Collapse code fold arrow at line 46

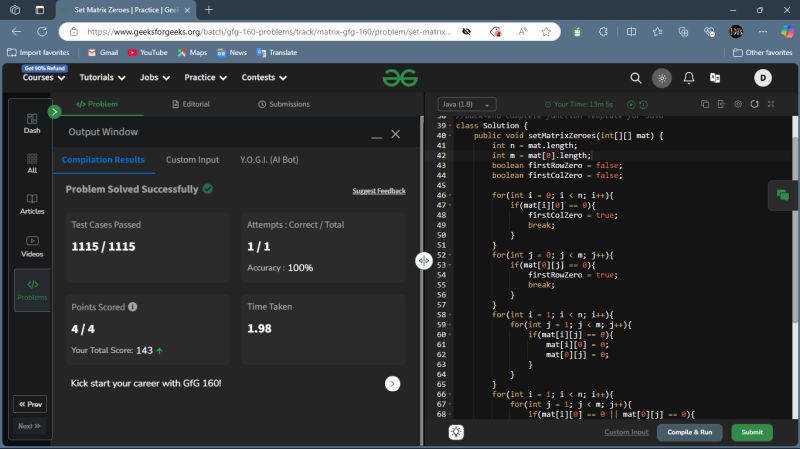point(449,195)
